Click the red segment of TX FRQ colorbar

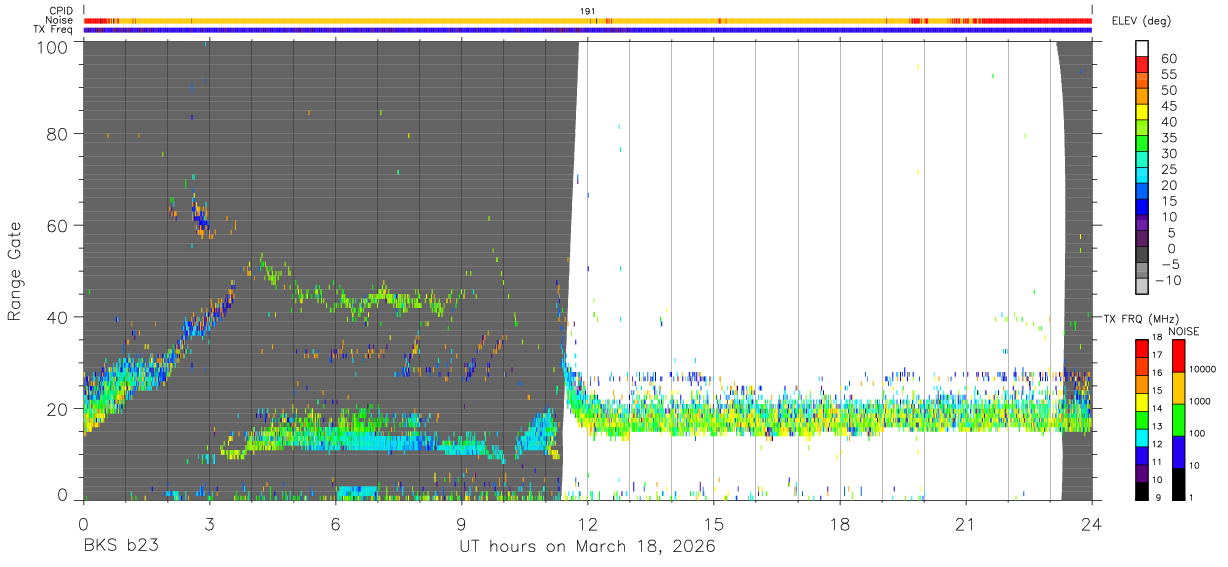(1142, 347)
